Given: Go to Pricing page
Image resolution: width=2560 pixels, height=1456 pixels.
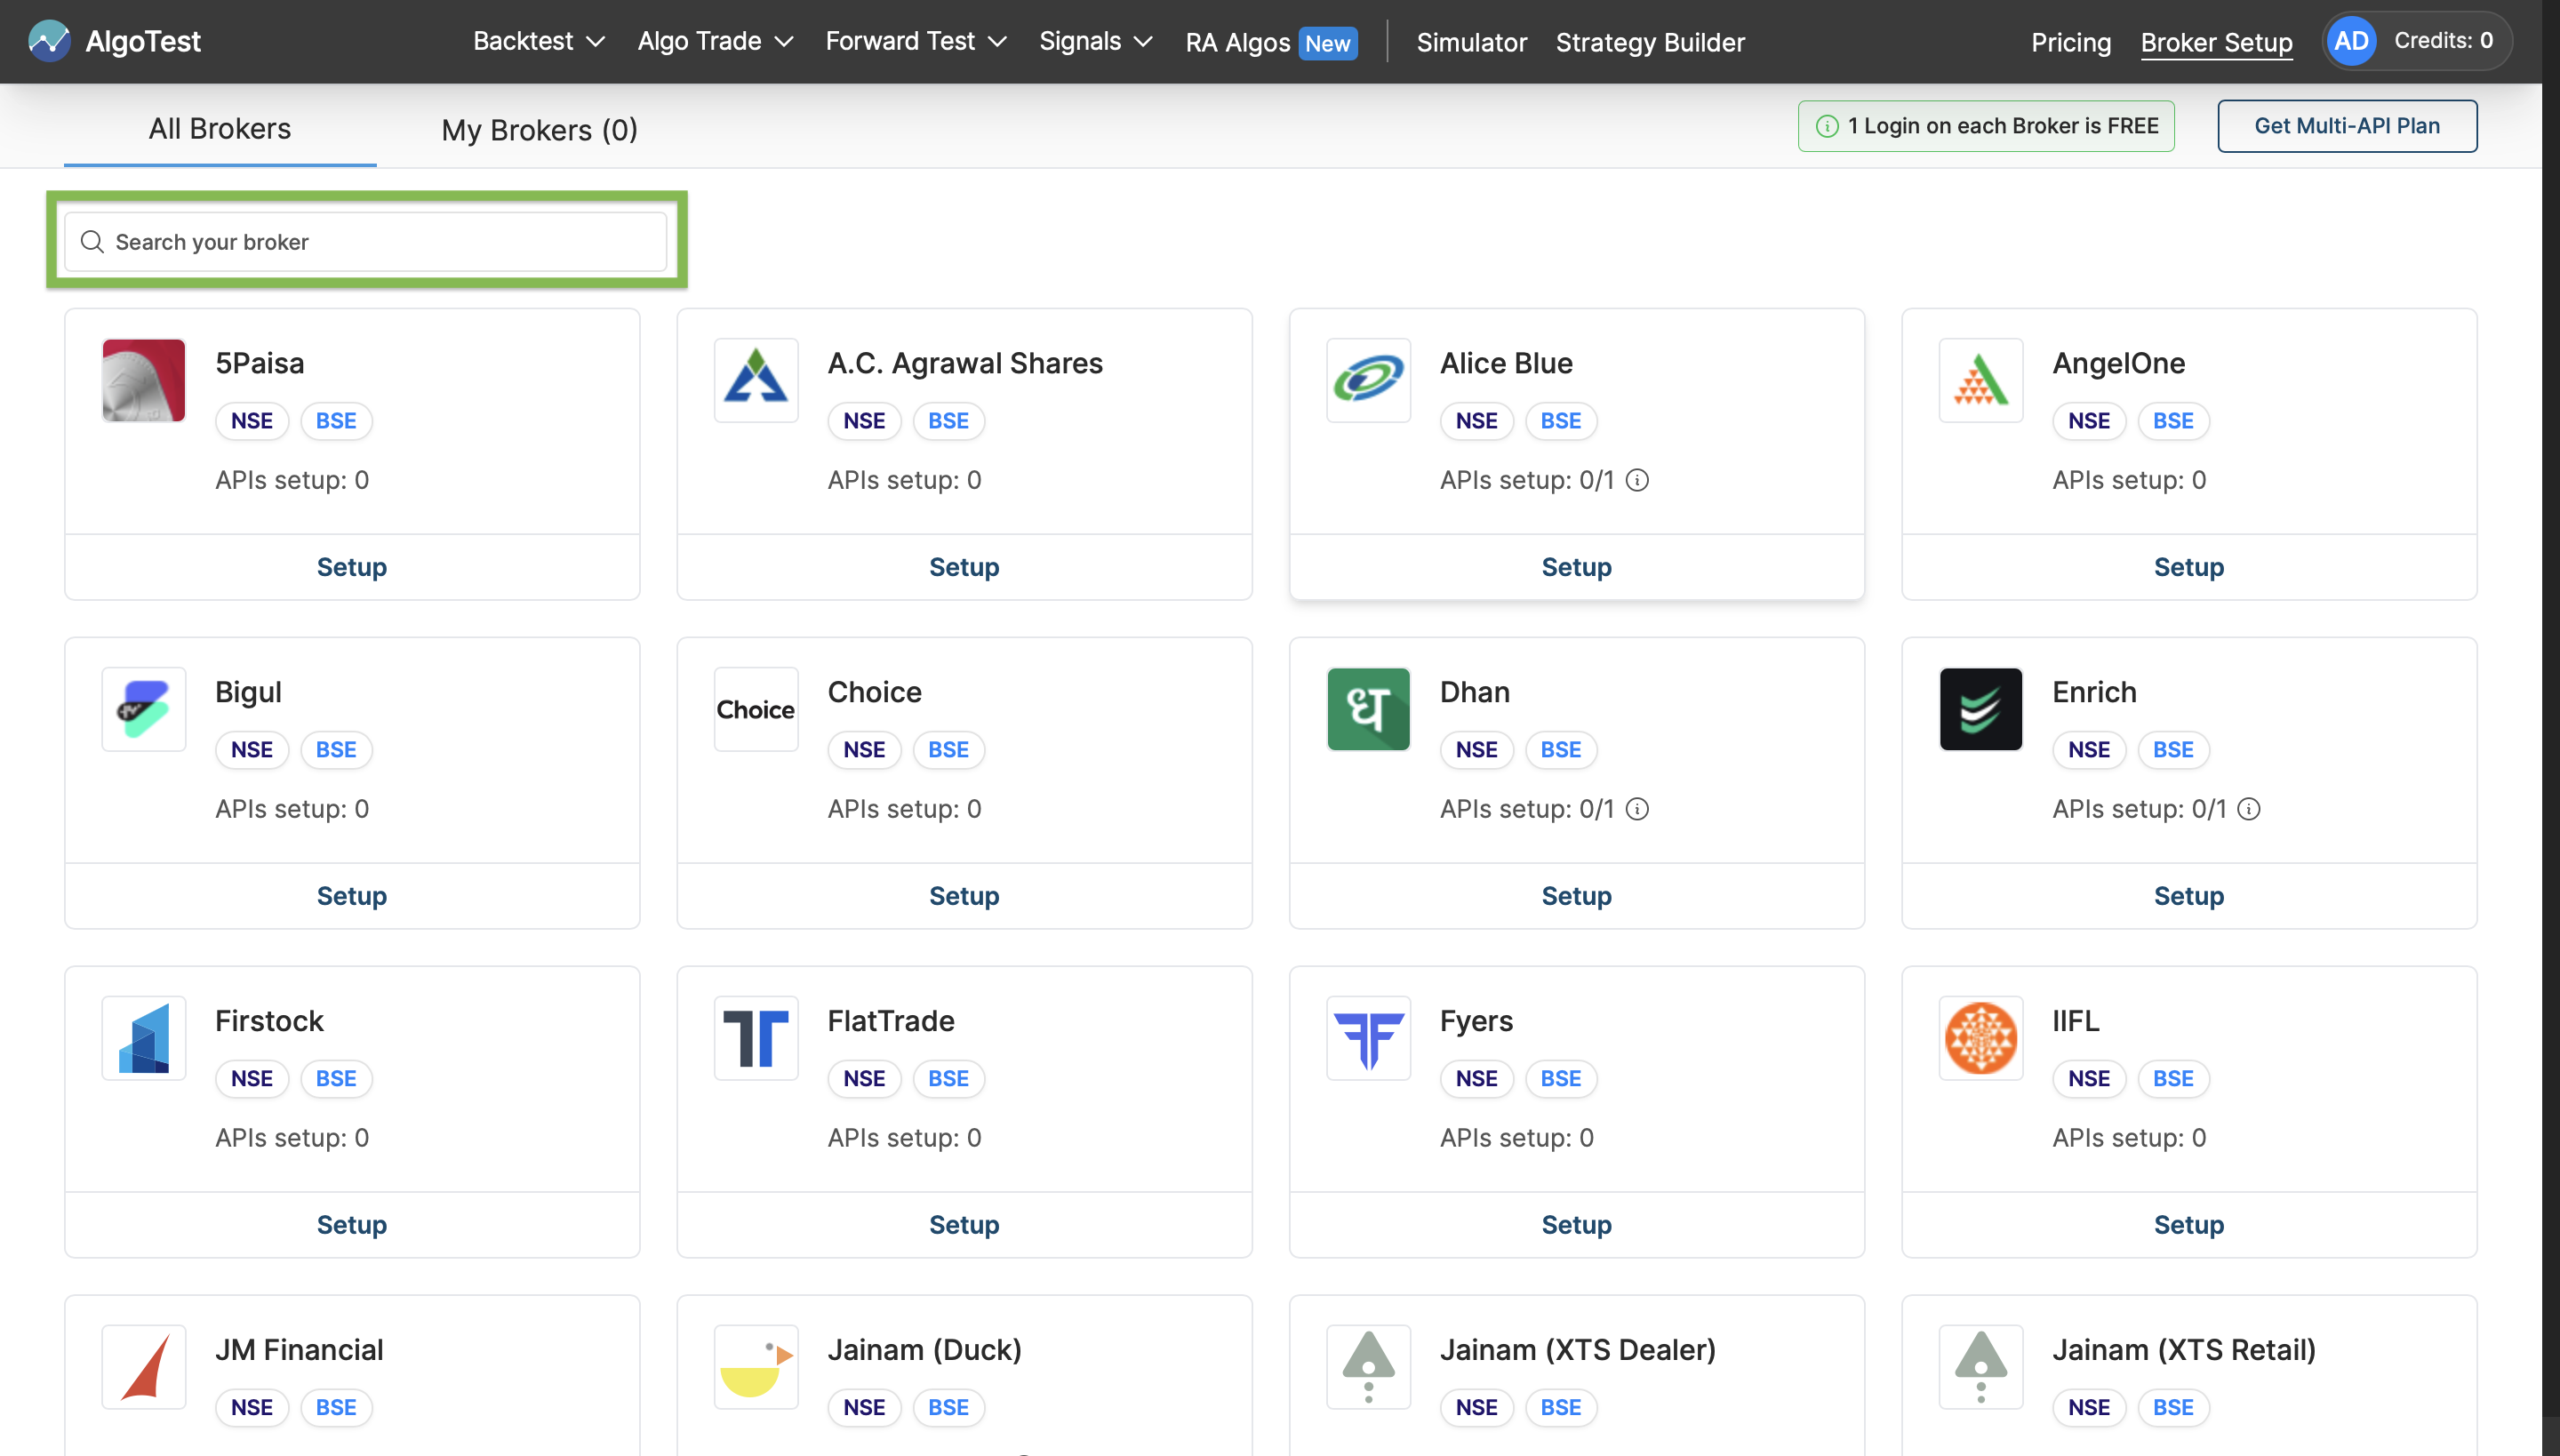Looking at the screenshot, I should click(2070, 42).
